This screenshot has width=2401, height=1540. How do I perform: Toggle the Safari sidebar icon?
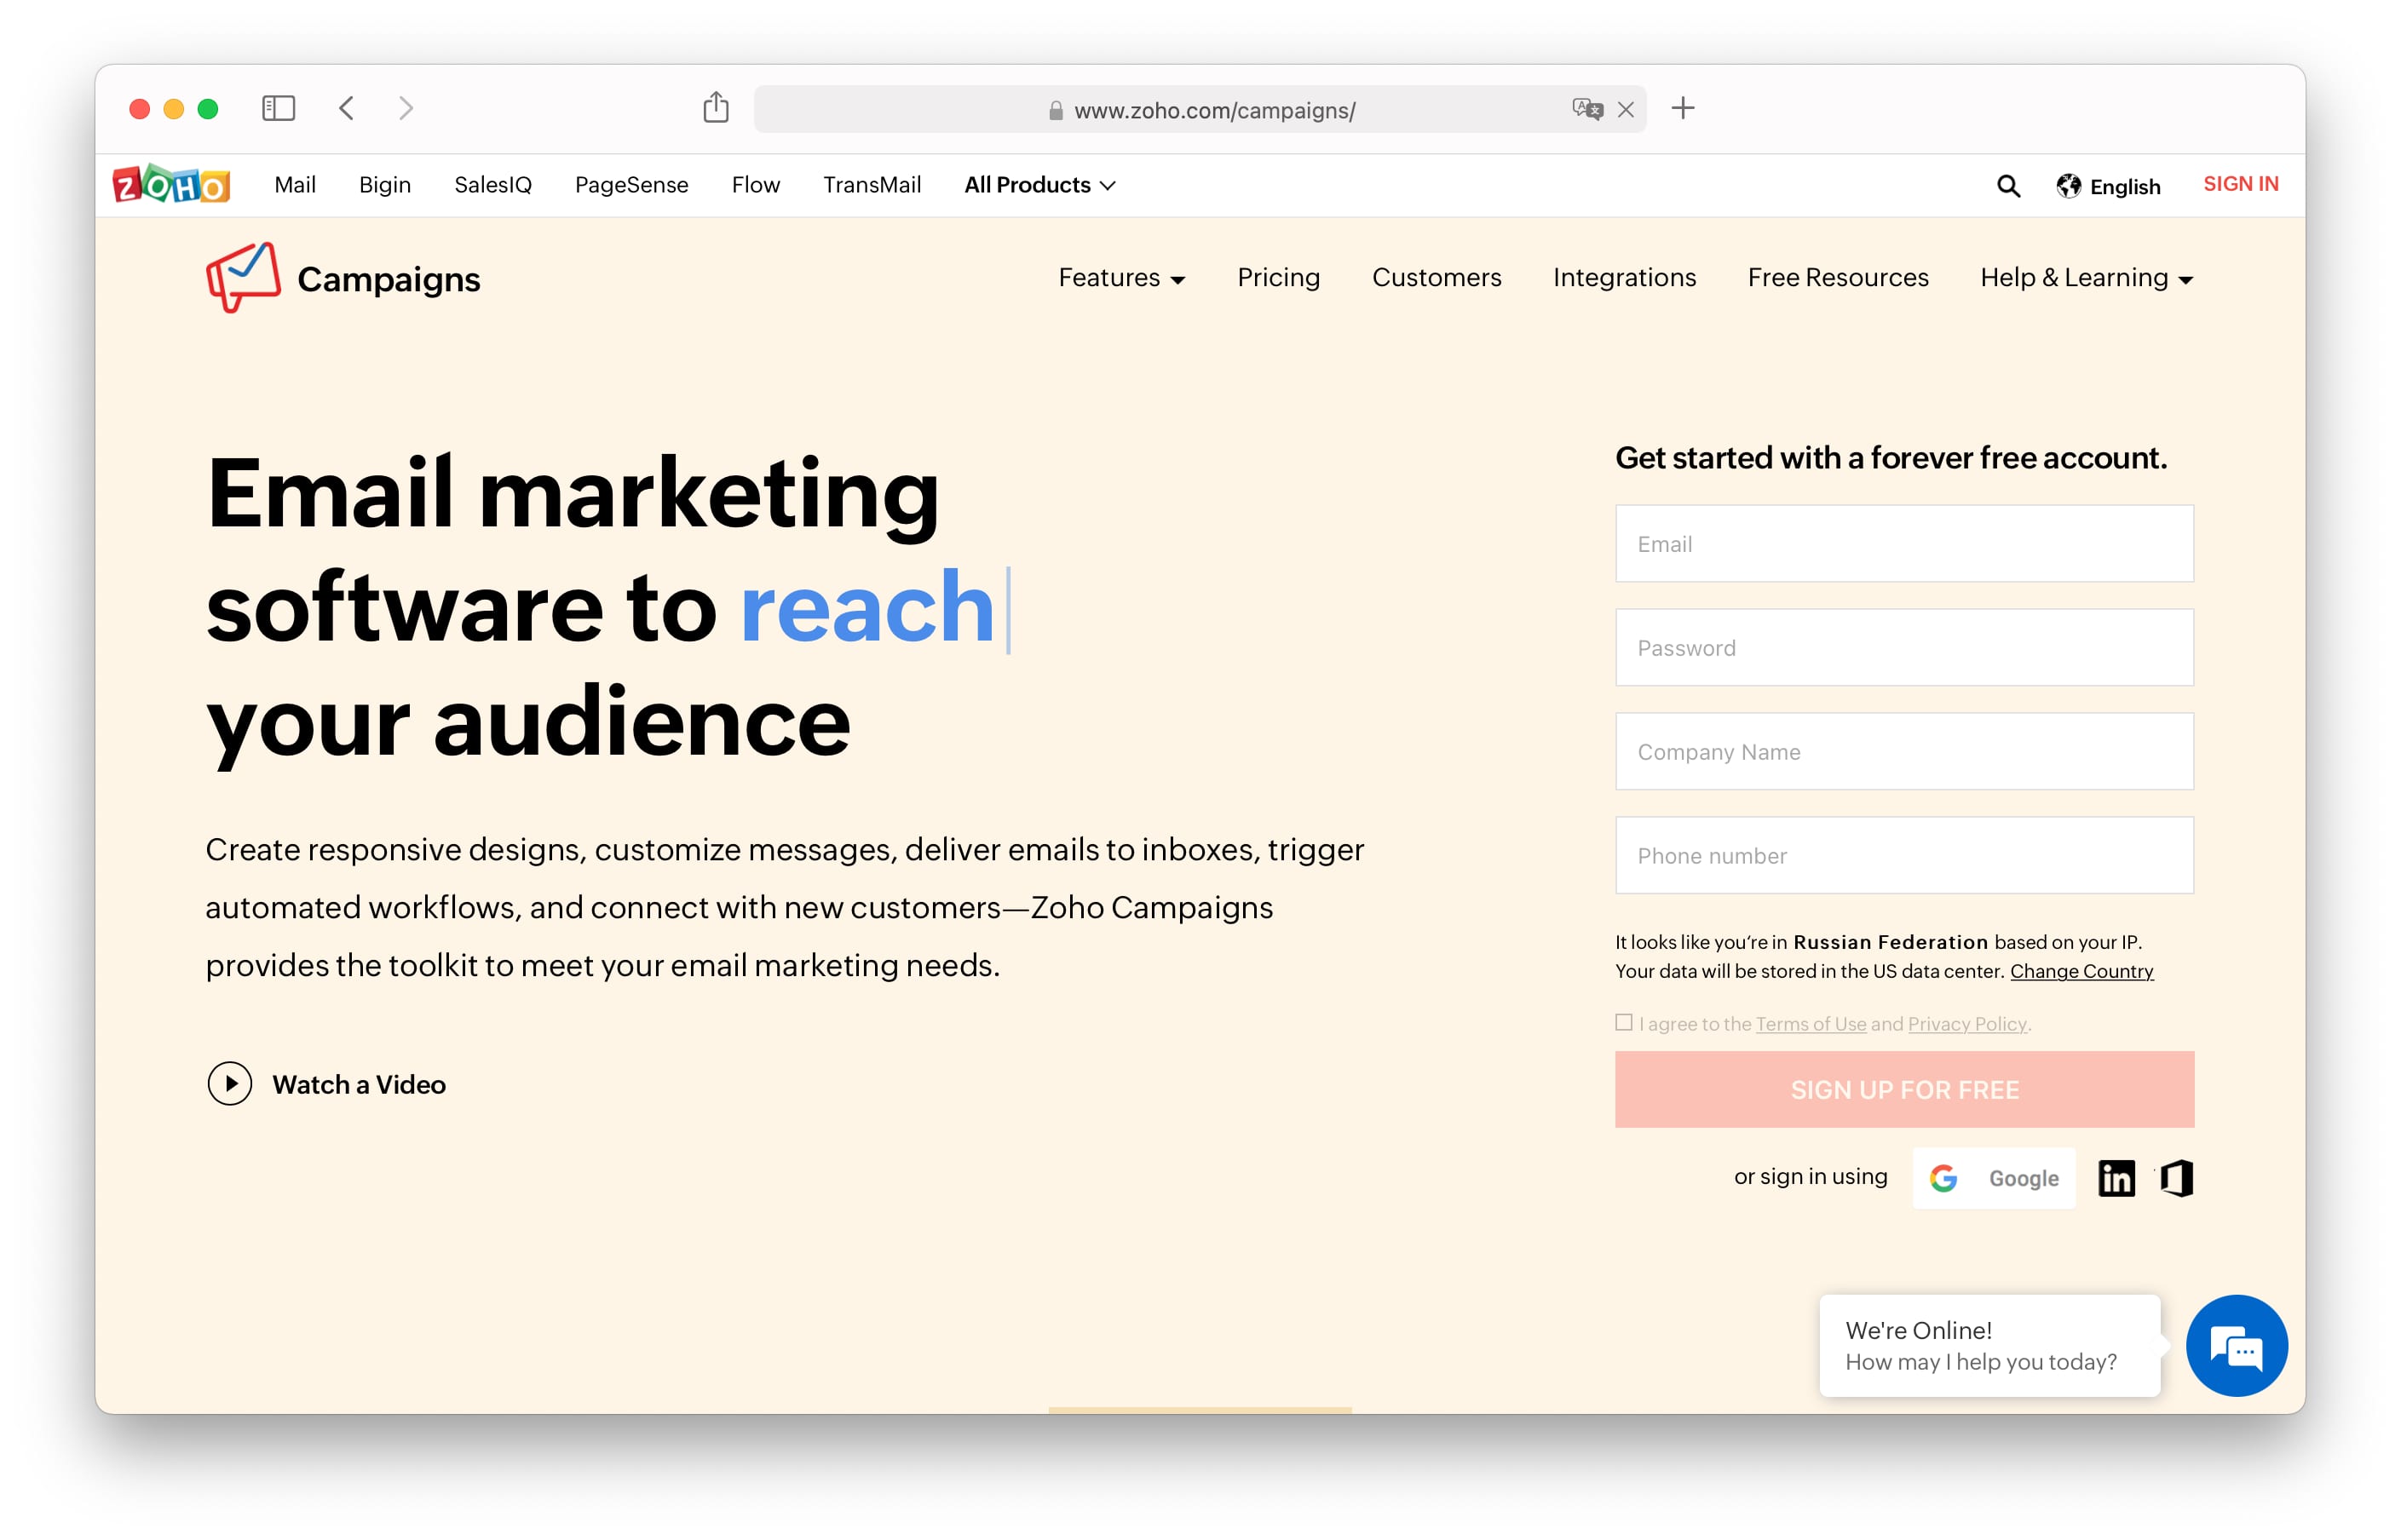pos(278,108)
